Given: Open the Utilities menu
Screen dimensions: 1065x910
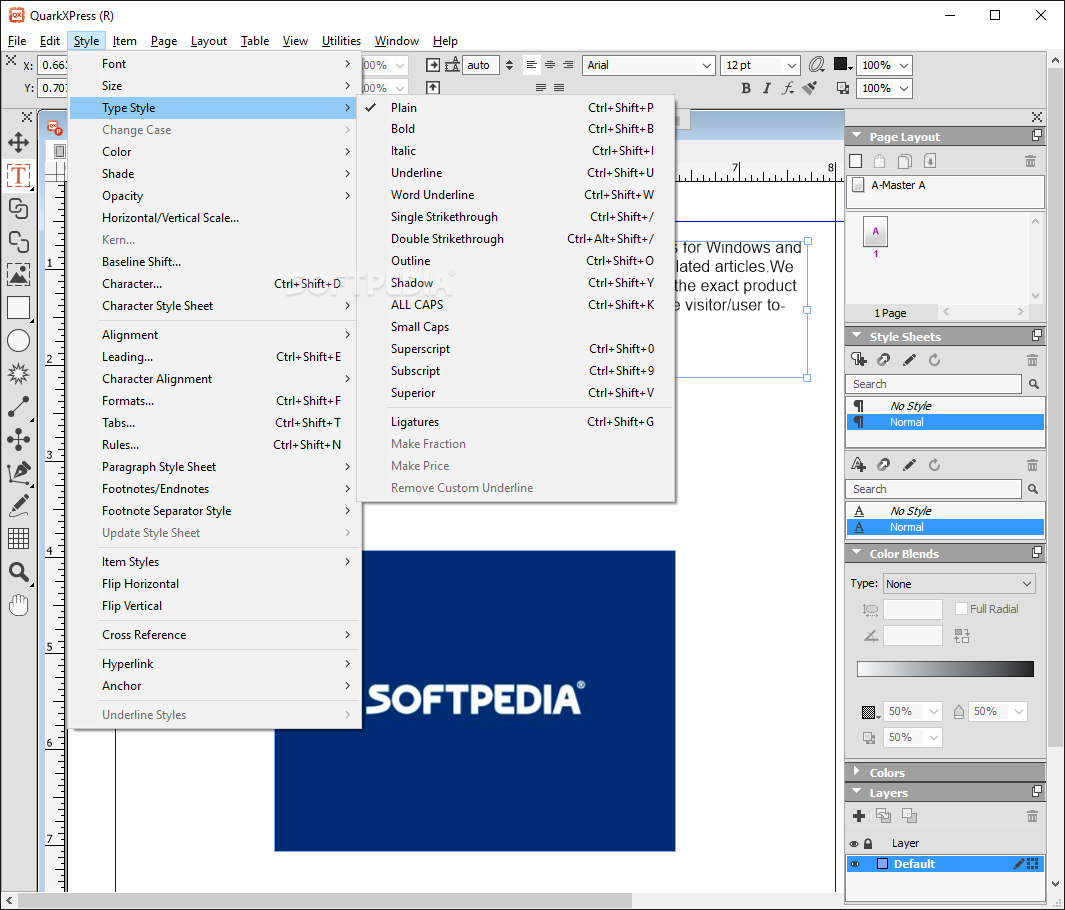Looking at the screenshot, I should pyautogui.click(x=341, y=41).
